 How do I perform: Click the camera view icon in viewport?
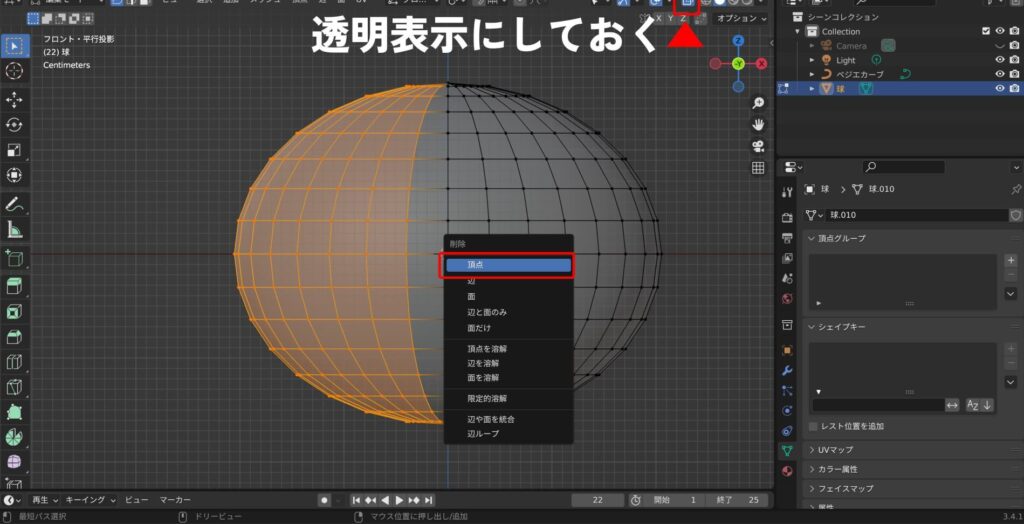758,146
